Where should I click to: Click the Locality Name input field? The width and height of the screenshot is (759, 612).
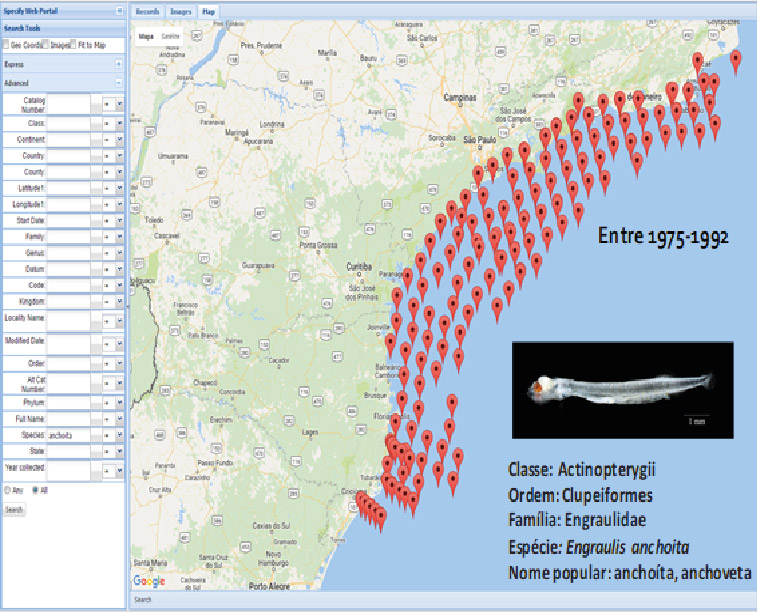[x=69, y=321]
